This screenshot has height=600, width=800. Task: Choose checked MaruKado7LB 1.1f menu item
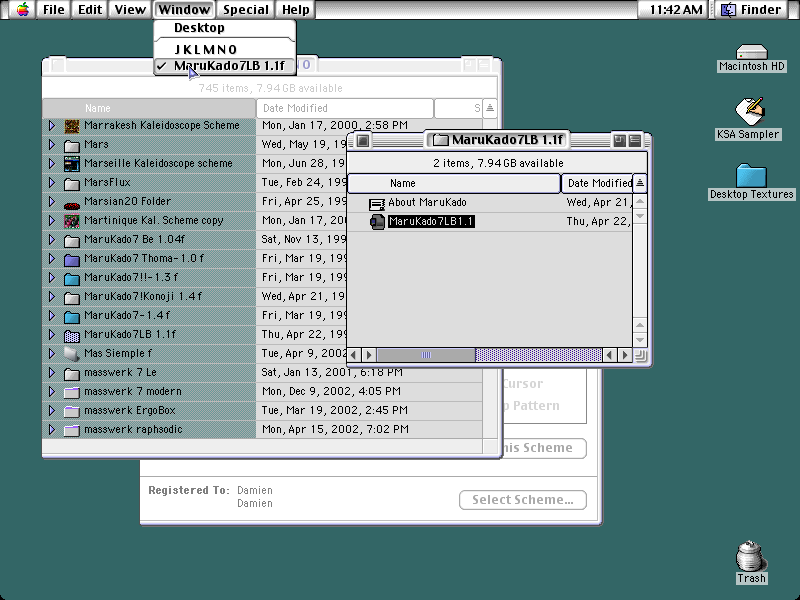[224, 66]
